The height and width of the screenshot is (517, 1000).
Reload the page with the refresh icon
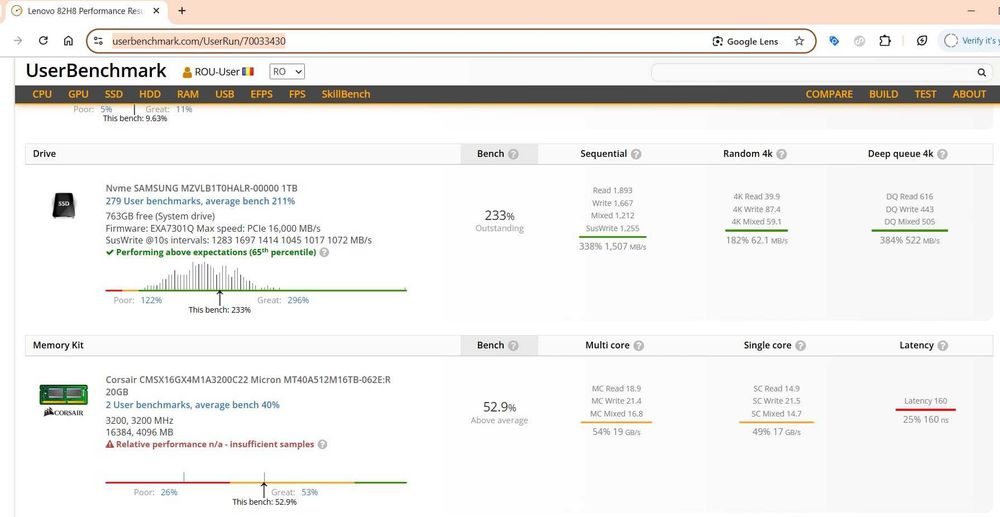tap(43, 41)
